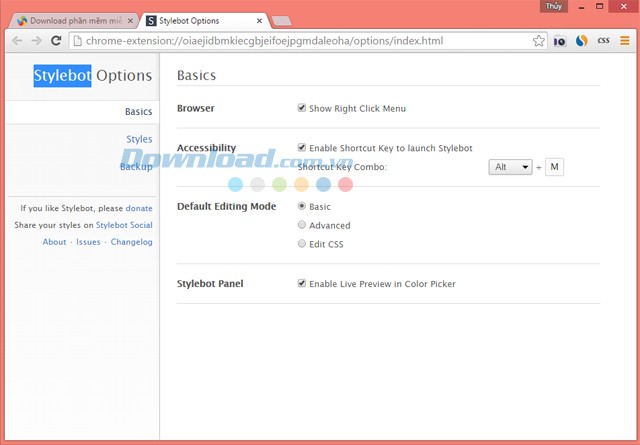Click the shortcut key M field

coord(554,167)
